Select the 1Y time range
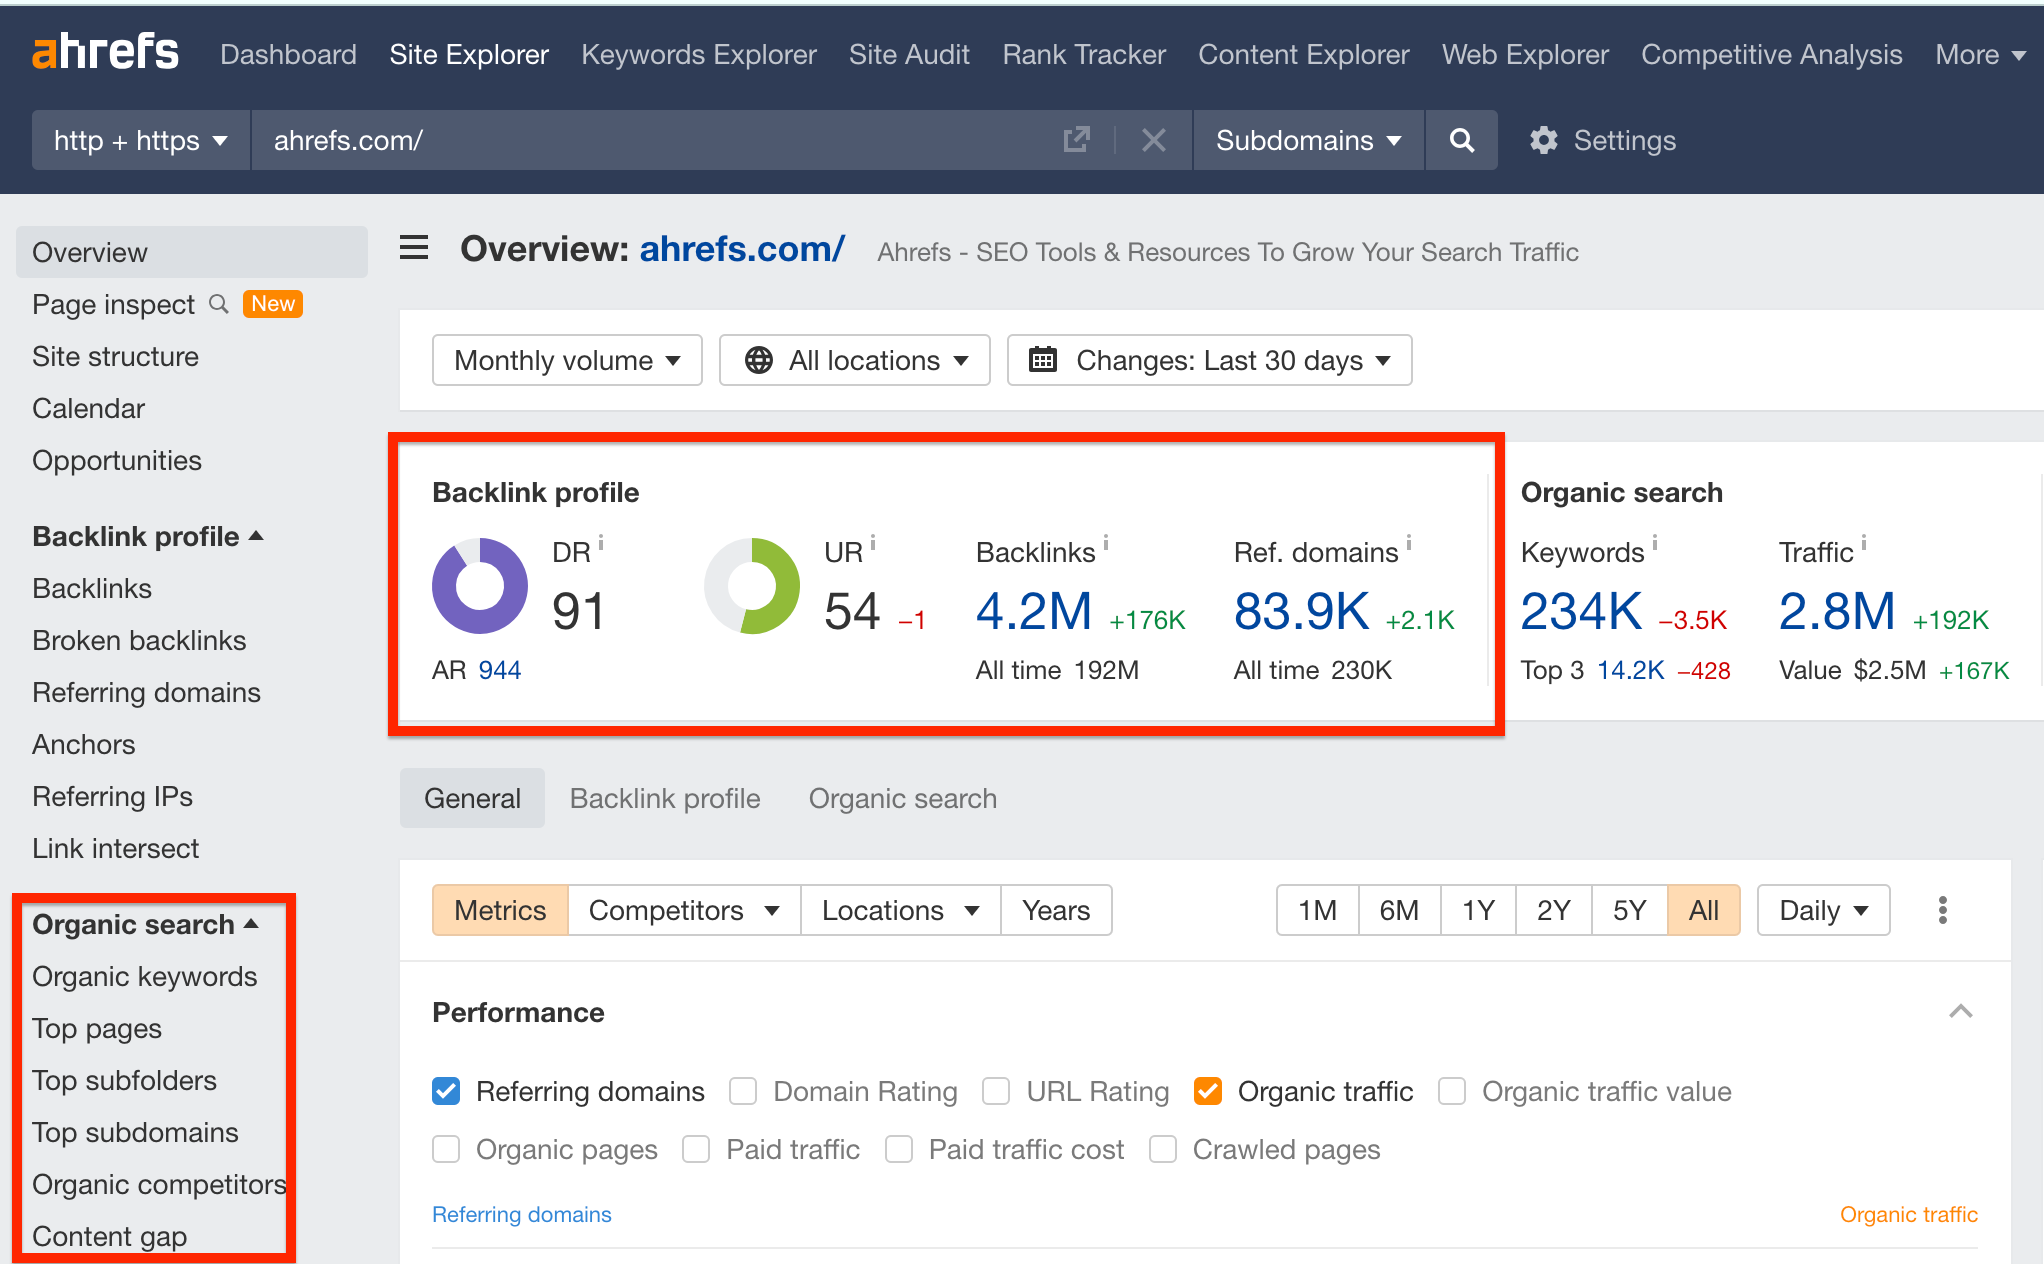The image size is (2044, 1264). click(1478, 910)
